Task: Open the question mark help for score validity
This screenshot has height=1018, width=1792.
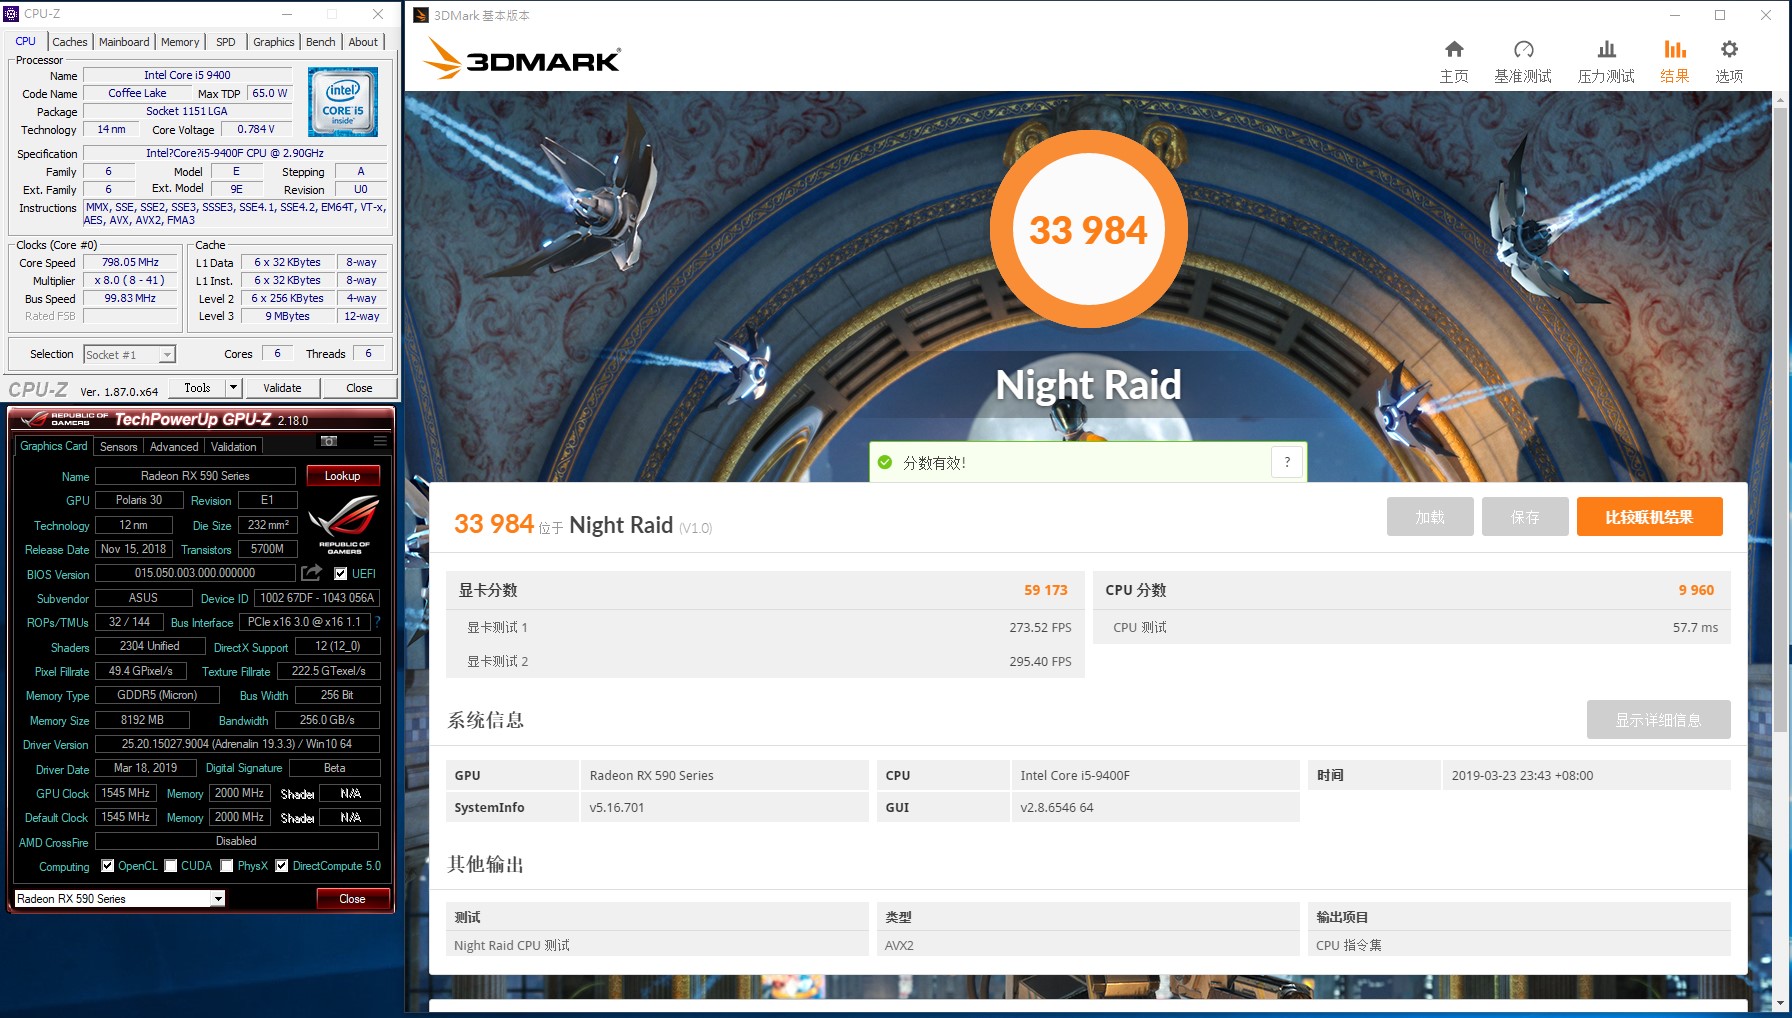Action: pyautogui.click(x=1287, y=462)
